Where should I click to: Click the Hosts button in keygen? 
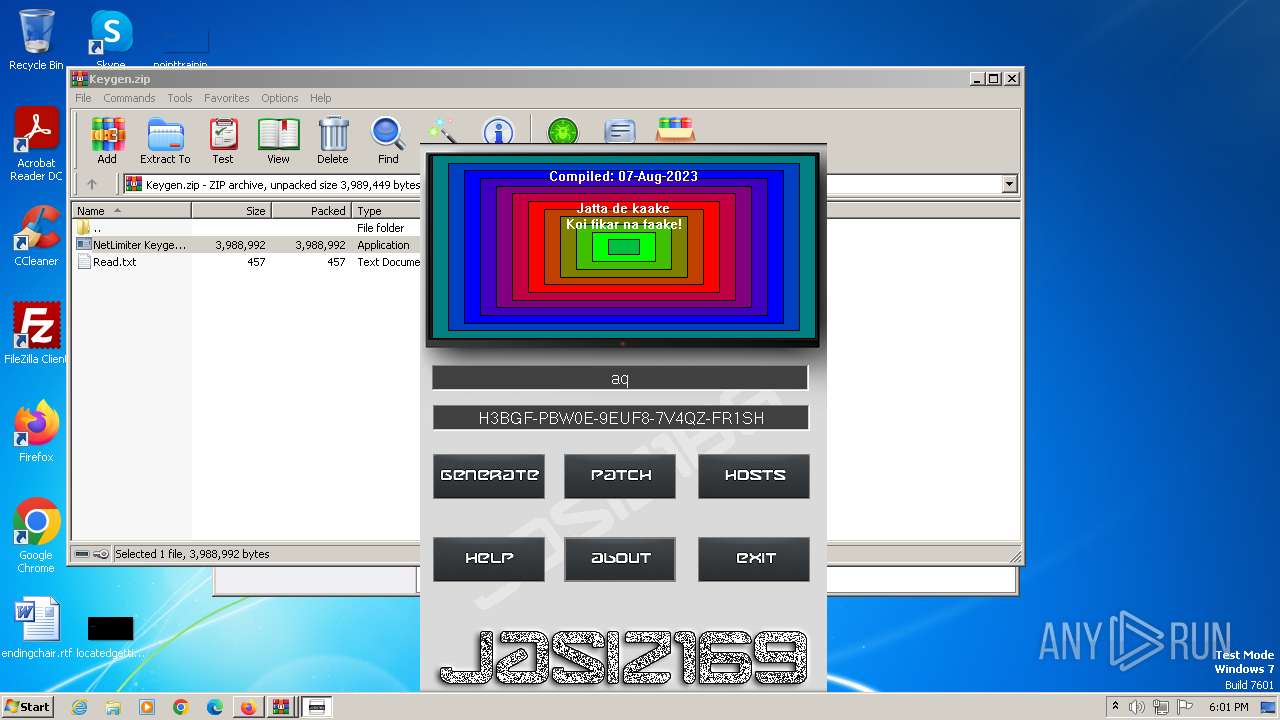[x=754, y=475]
